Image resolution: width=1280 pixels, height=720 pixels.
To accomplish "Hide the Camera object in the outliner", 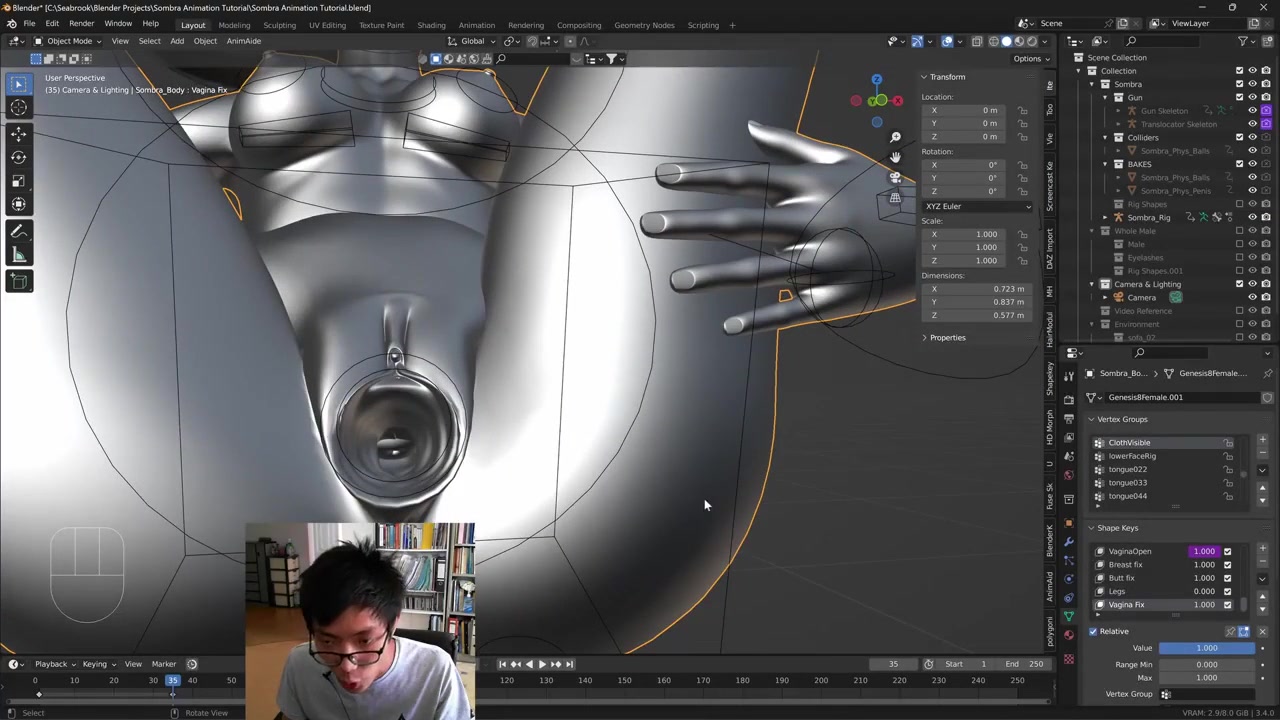I will click(x=1252, y=297).
